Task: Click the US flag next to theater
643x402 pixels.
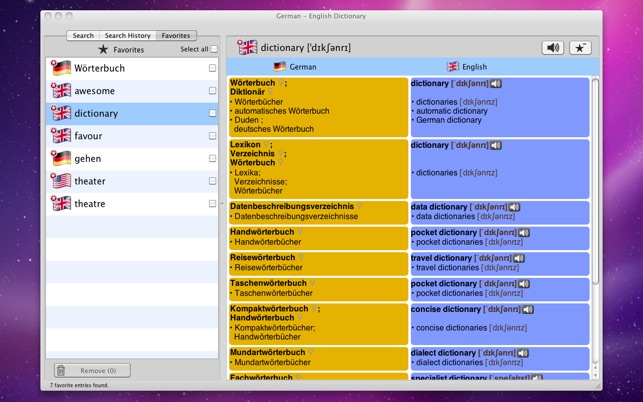Action: tap(61, 181)
